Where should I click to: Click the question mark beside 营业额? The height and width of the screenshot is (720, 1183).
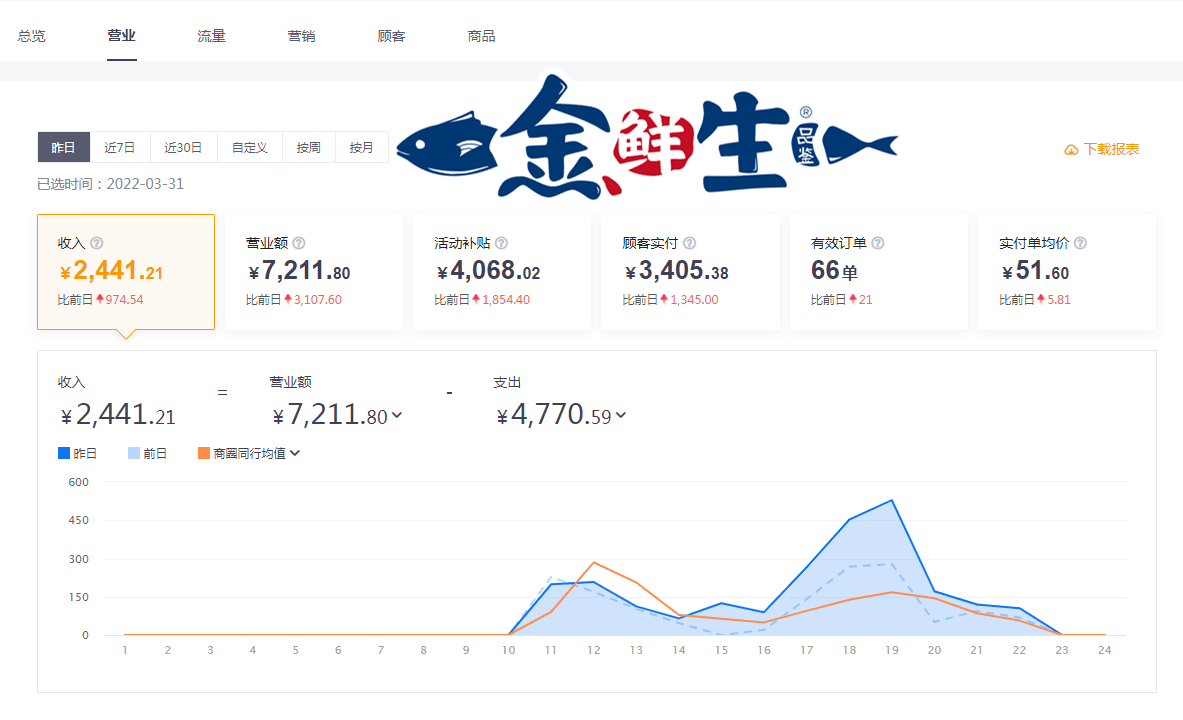coord(299,242)
